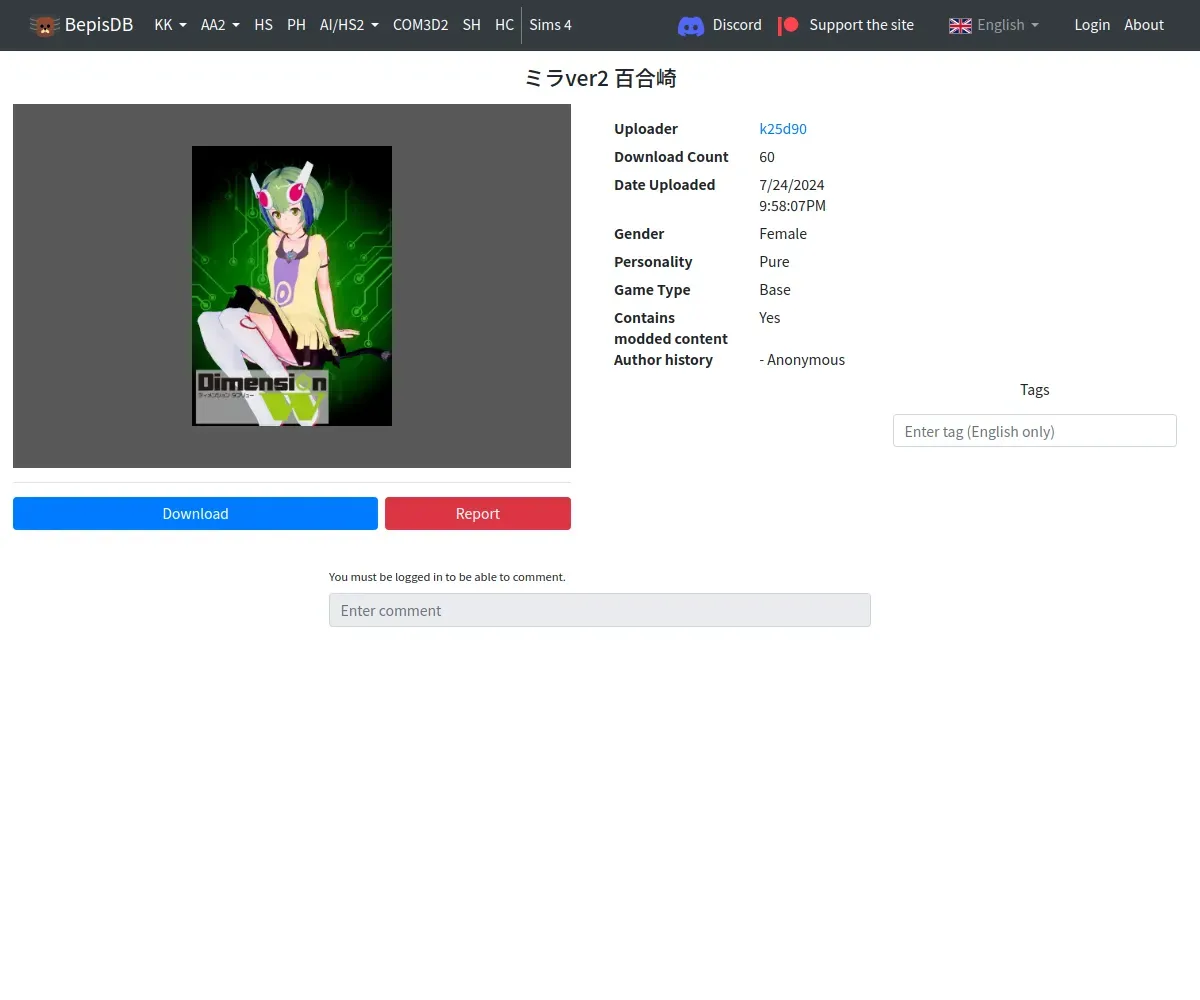Image resolution: width=1200 pixels, height=1000 pixels.
Task: Click the must be logged in notice
Action: tap(447, 577)
